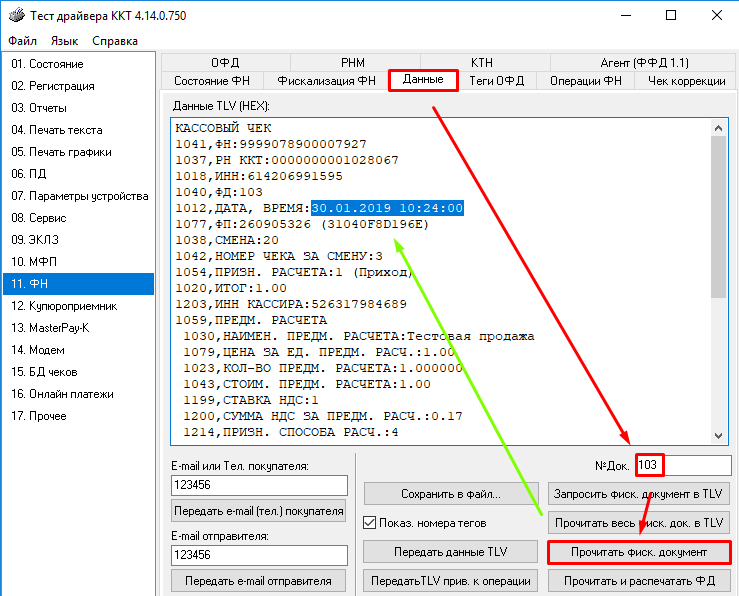Click 'Запросить фиск. документ в TLV' button
739x596 pixels.
(639, 494)
